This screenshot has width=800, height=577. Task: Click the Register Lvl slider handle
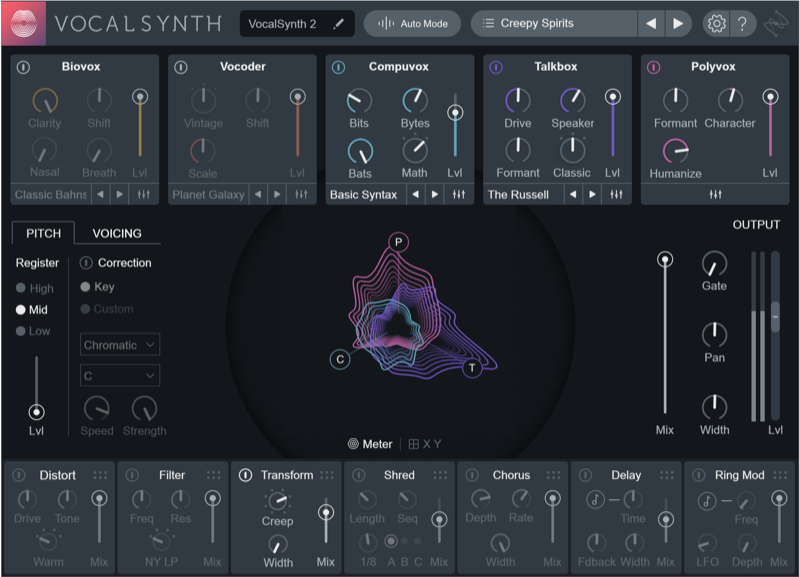coord(36,411)
